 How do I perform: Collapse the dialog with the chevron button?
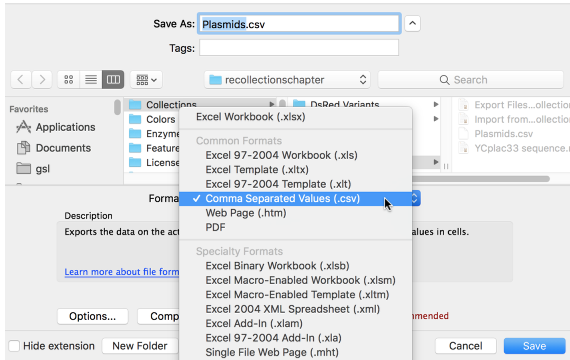click(x=412, y=24)
